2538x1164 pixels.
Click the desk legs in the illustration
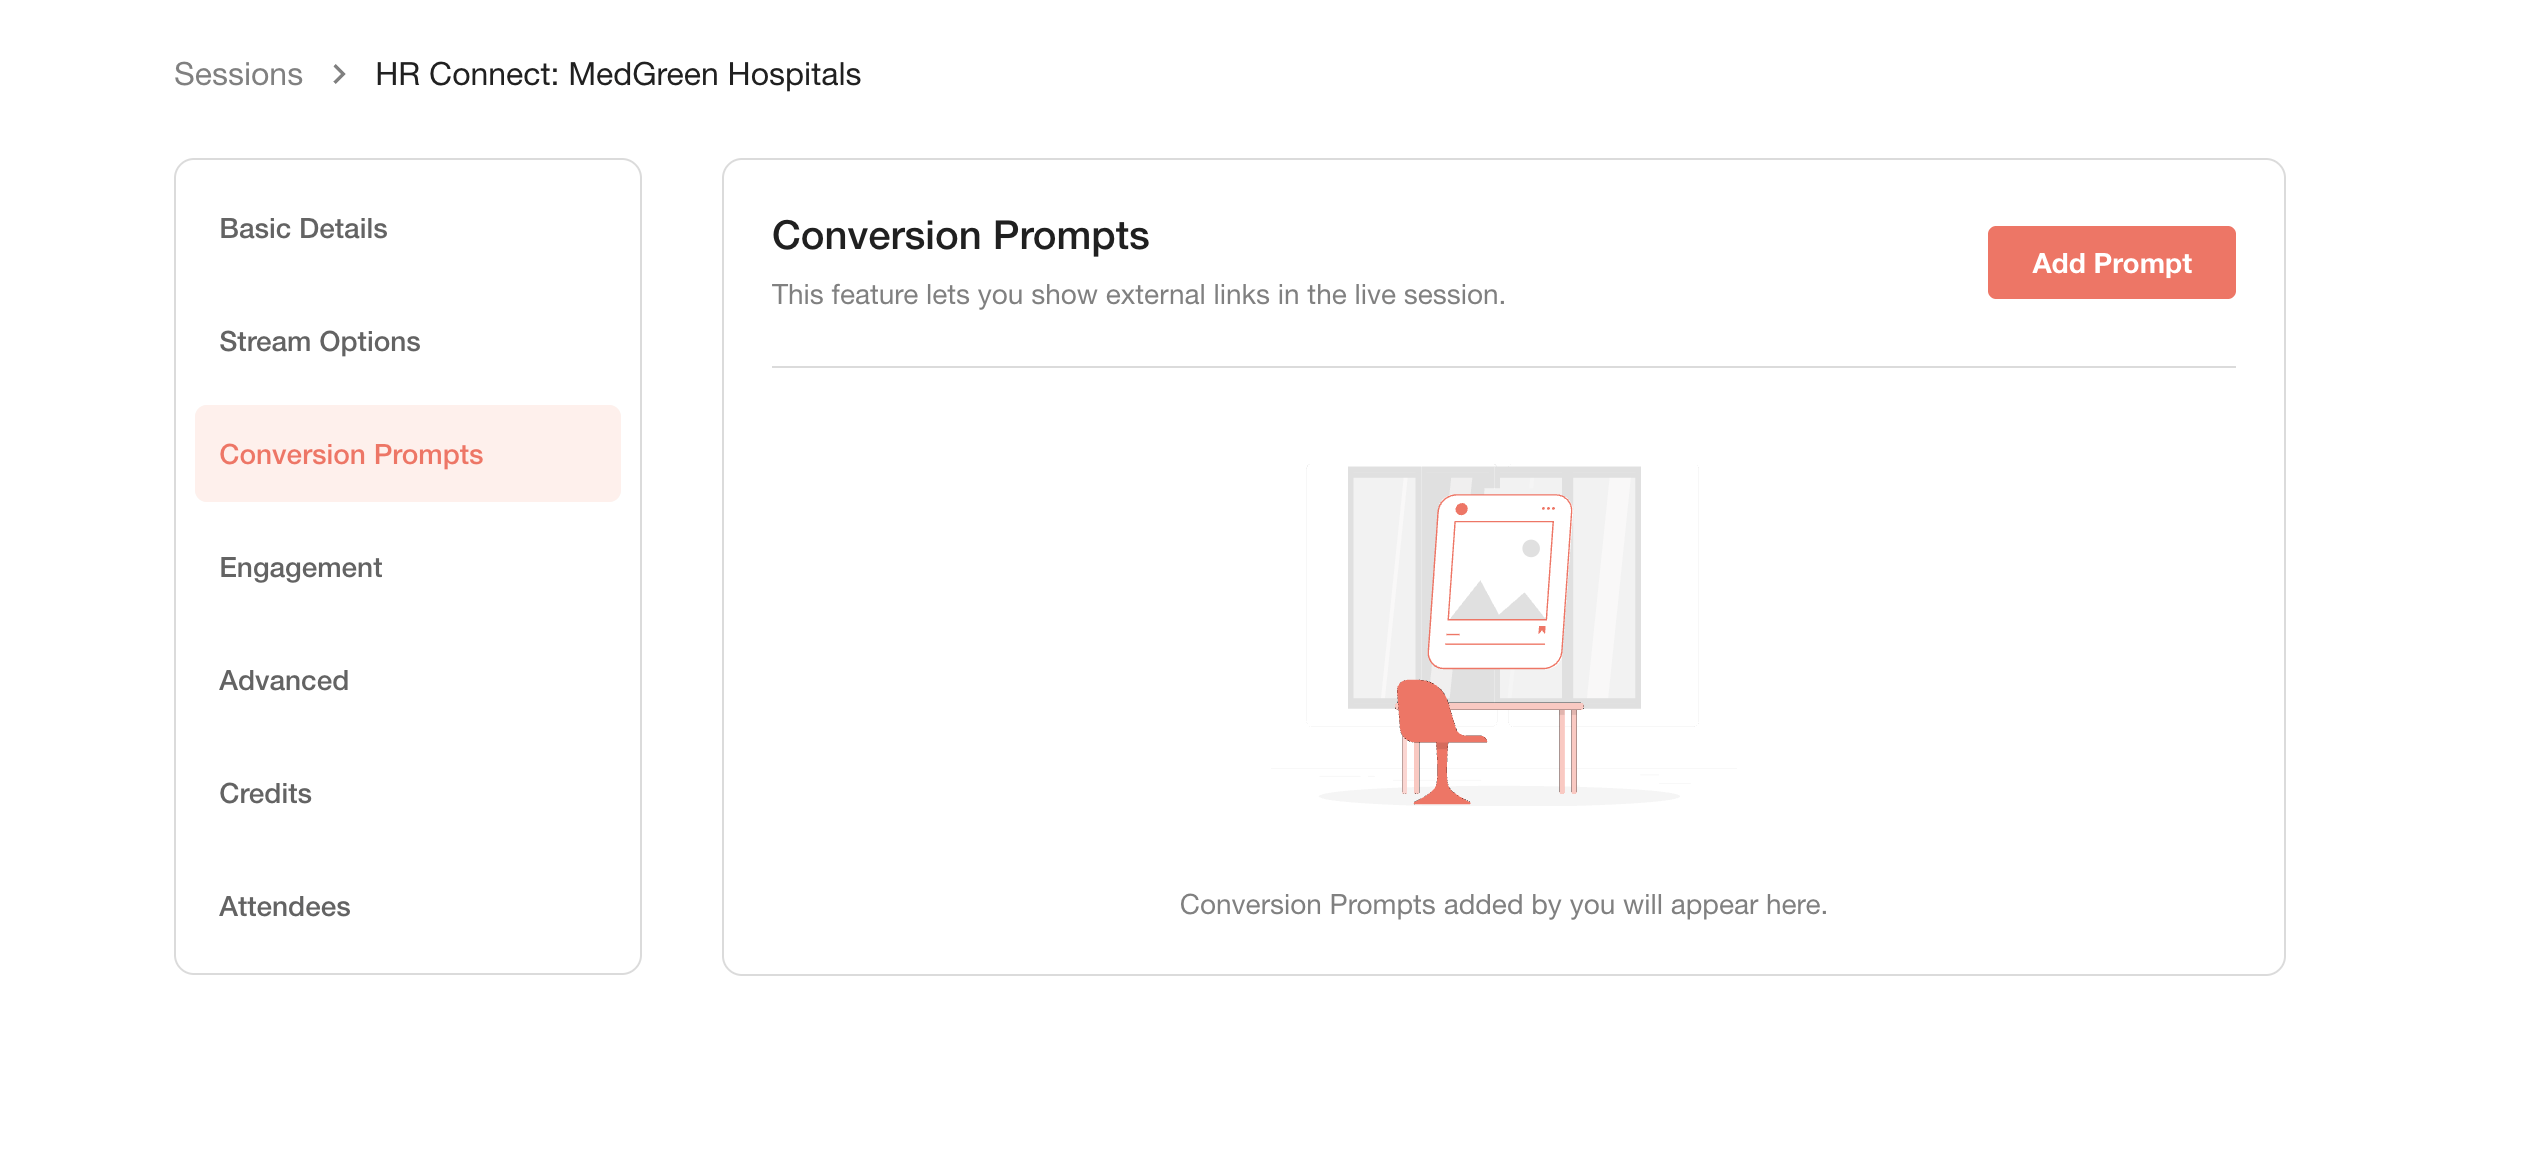(1568, 750)
